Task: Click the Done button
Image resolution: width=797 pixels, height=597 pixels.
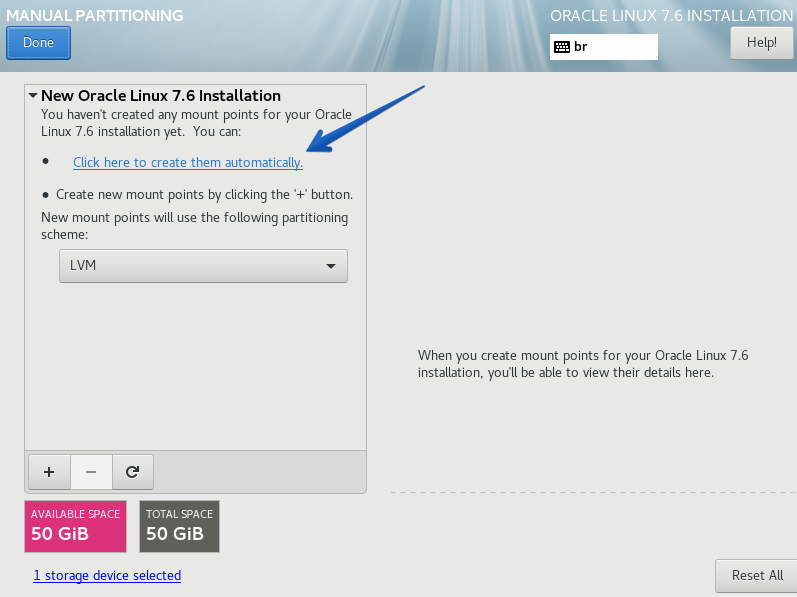Action: tap(38, 43)
